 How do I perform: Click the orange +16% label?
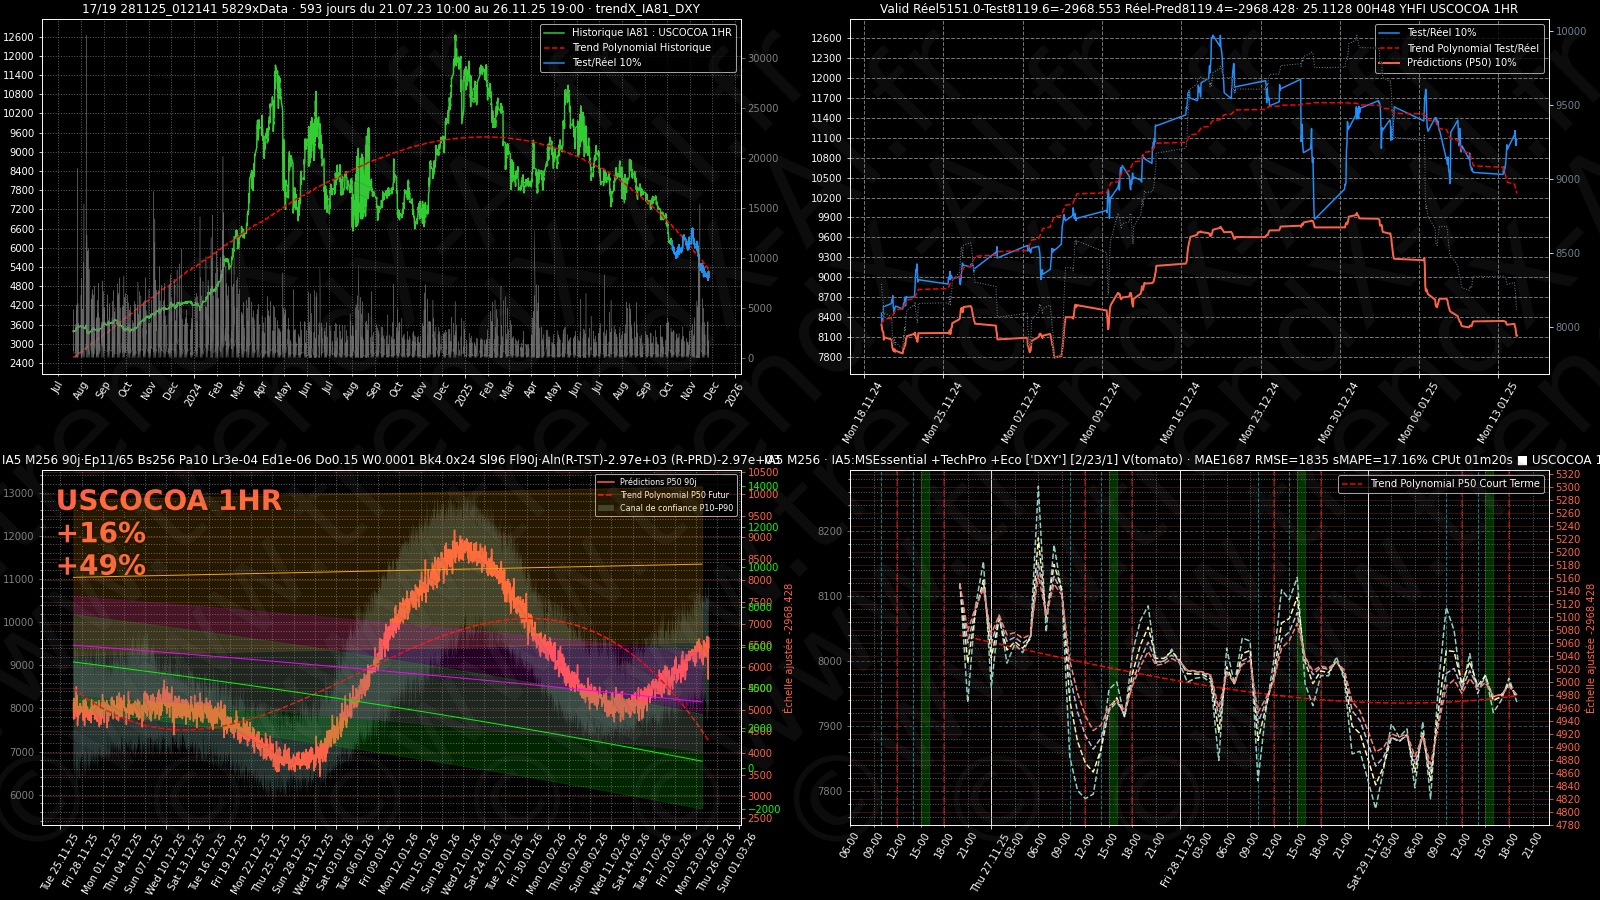(101, 533)
